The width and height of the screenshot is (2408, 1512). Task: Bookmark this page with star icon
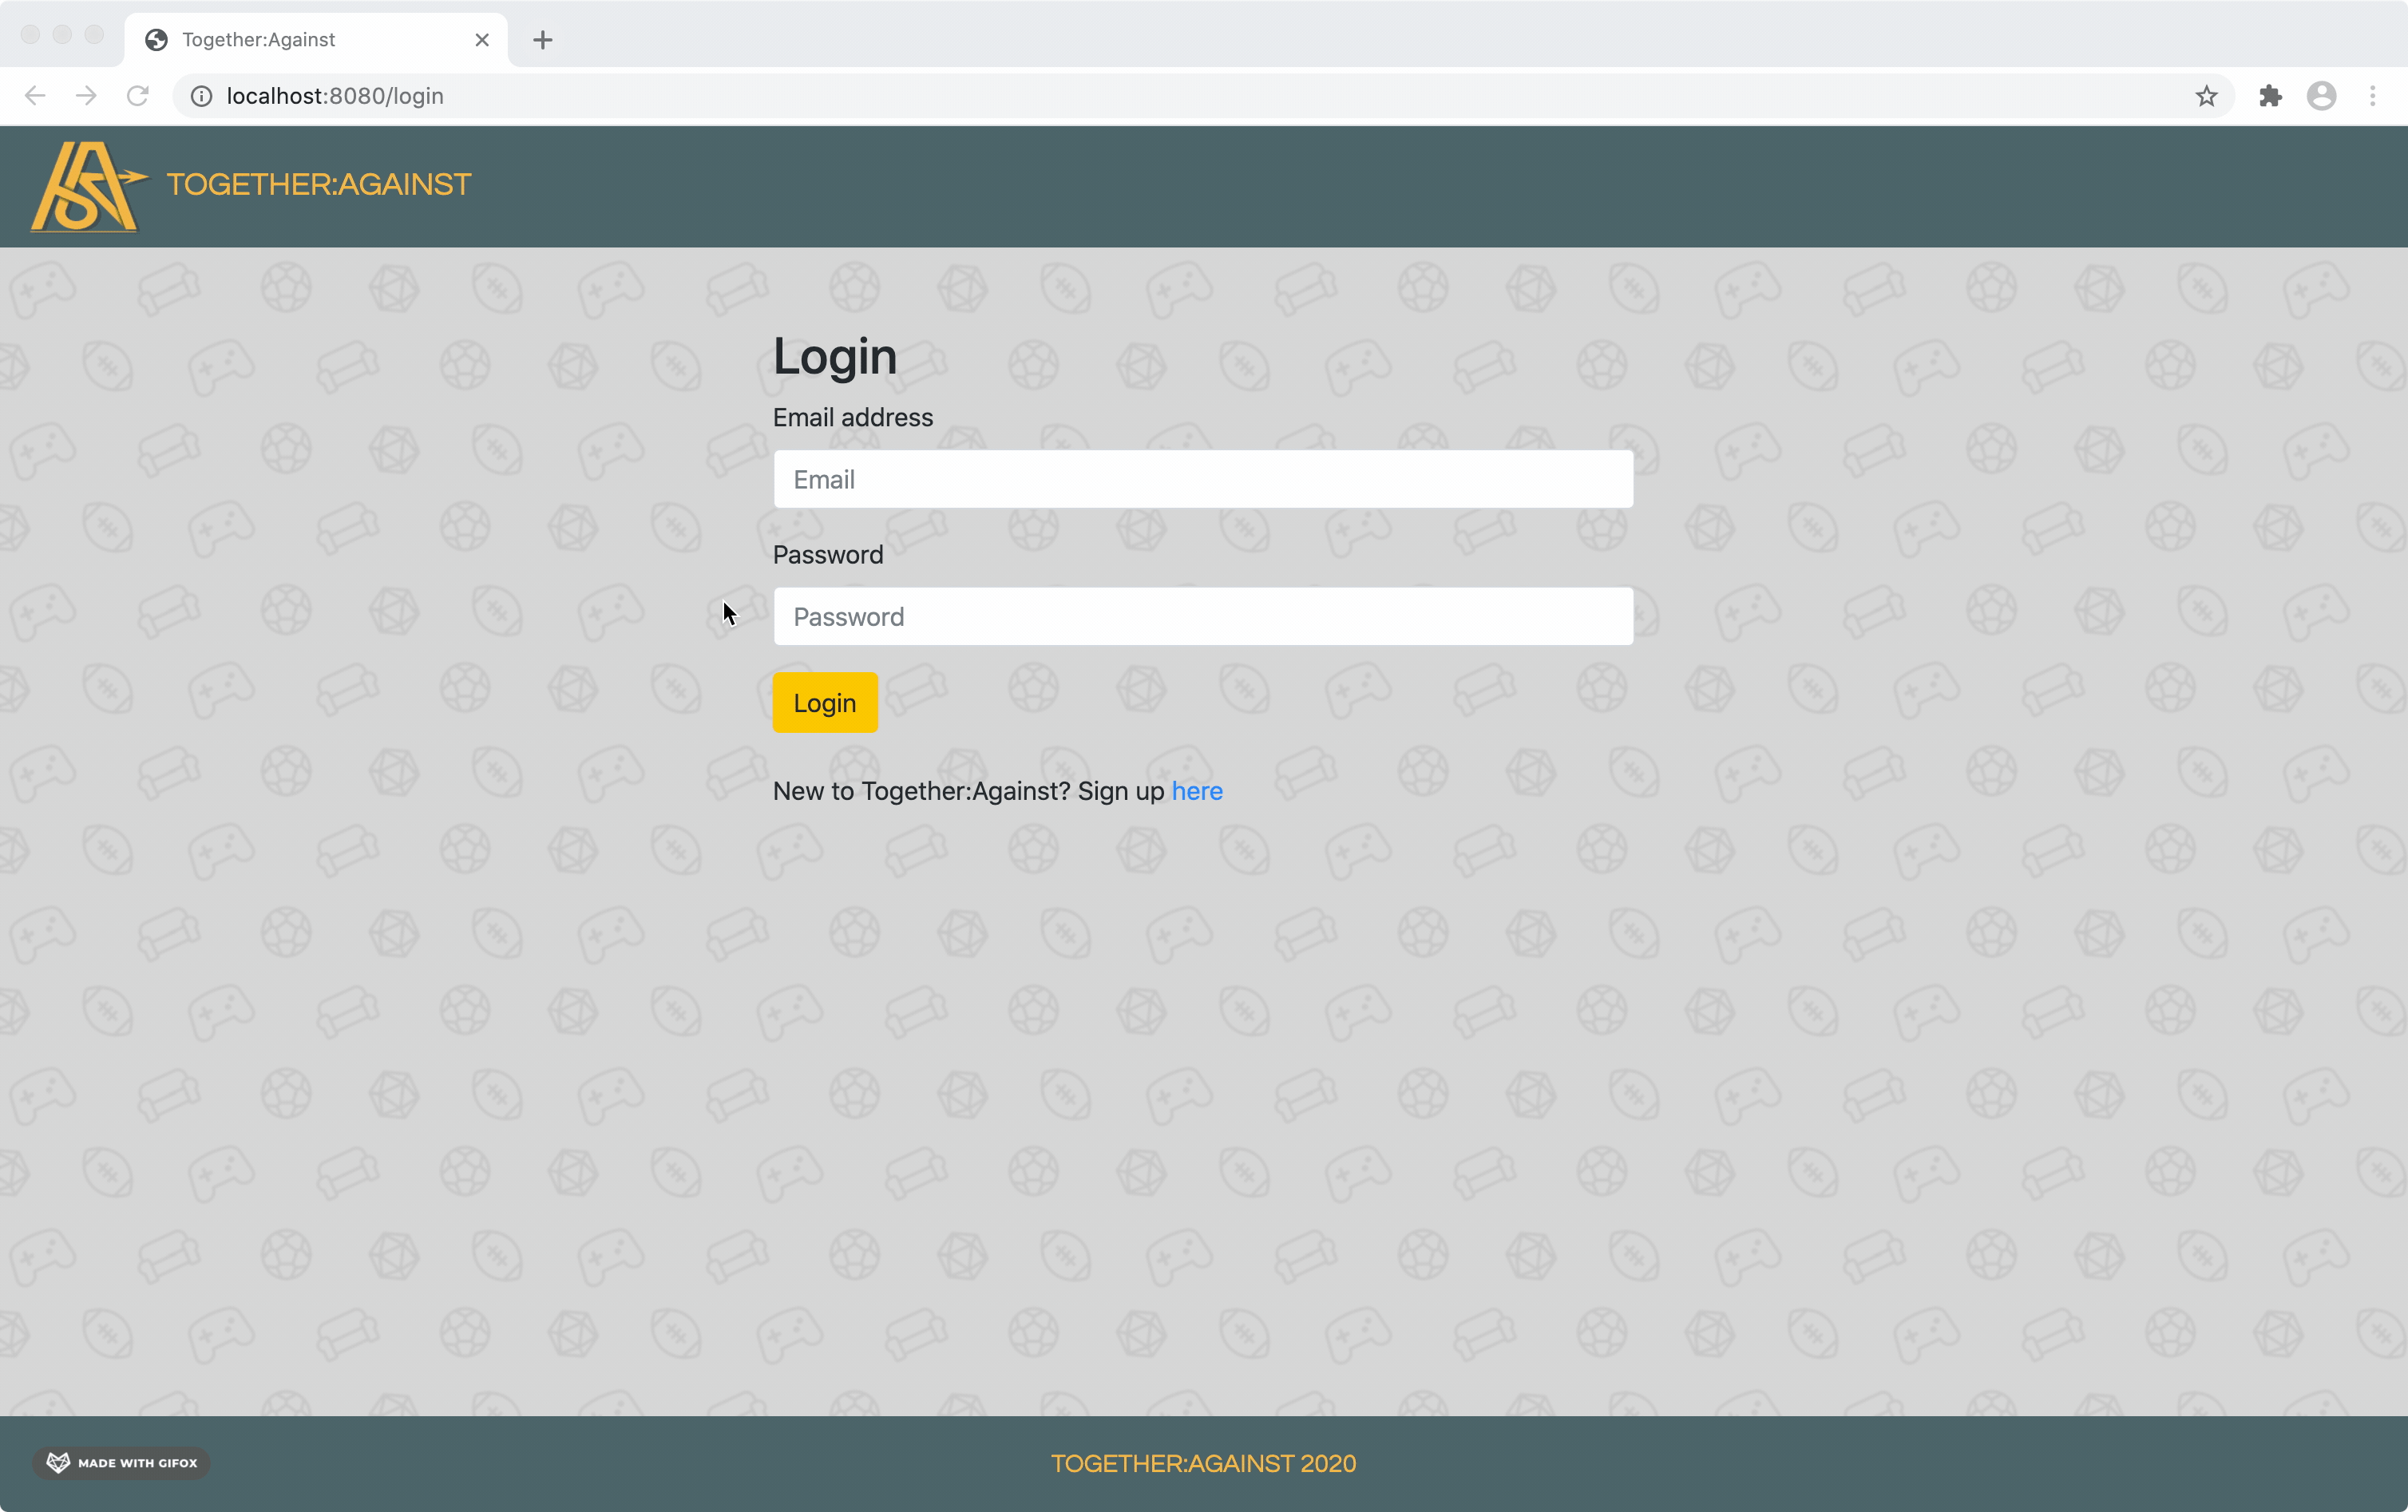pyautogui.click(x=2206, y=96)
